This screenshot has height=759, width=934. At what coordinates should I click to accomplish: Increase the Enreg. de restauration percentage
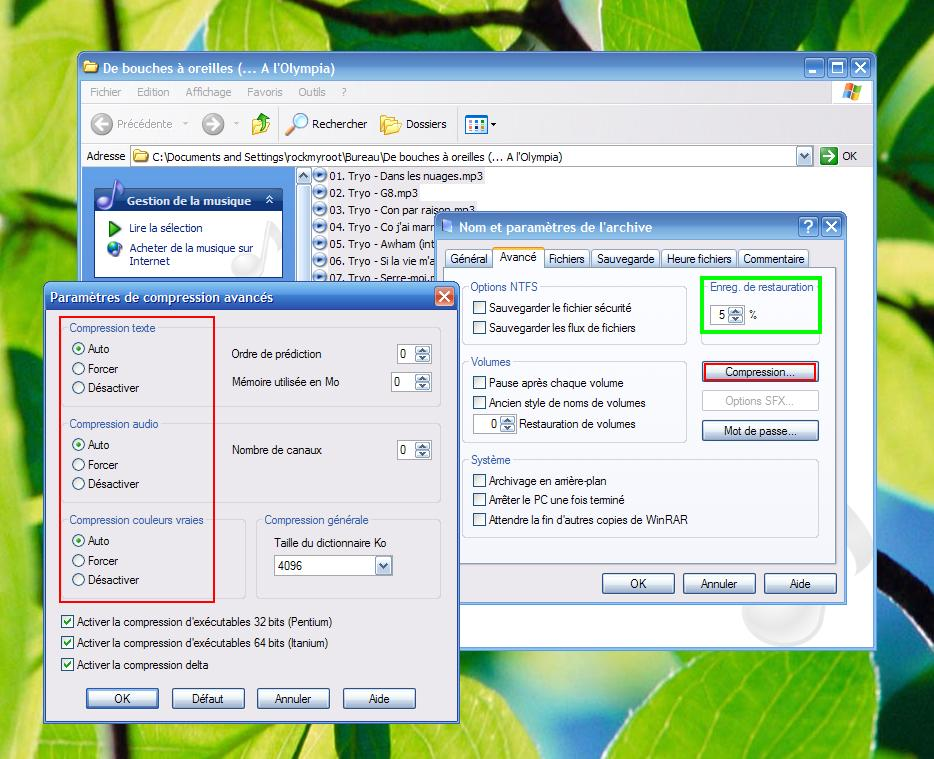pos(737,310)
